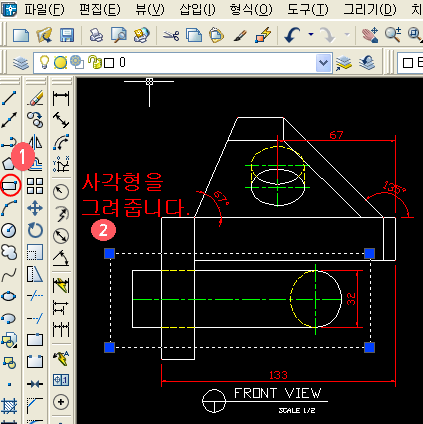Select the Quick Leader tool
Image resolution: width=423 pixels, height=424 pixels.
(x=61, y=358)
